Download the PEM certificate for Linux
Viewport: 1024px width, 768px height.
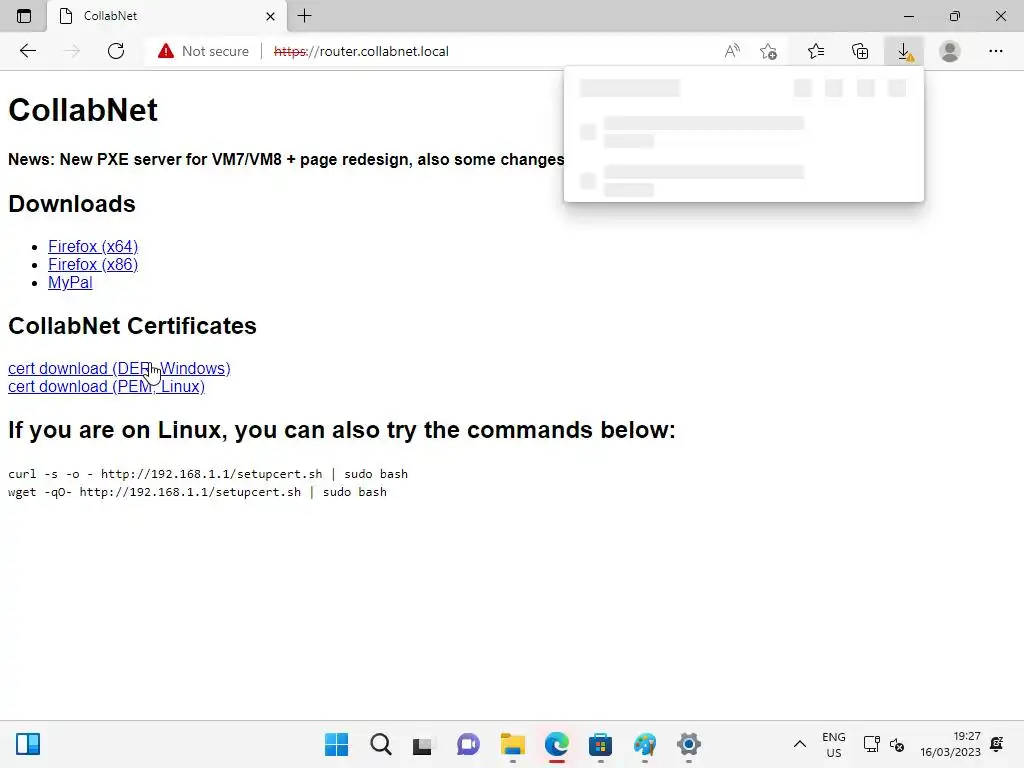pyautogui.click(x=106, y=387)
